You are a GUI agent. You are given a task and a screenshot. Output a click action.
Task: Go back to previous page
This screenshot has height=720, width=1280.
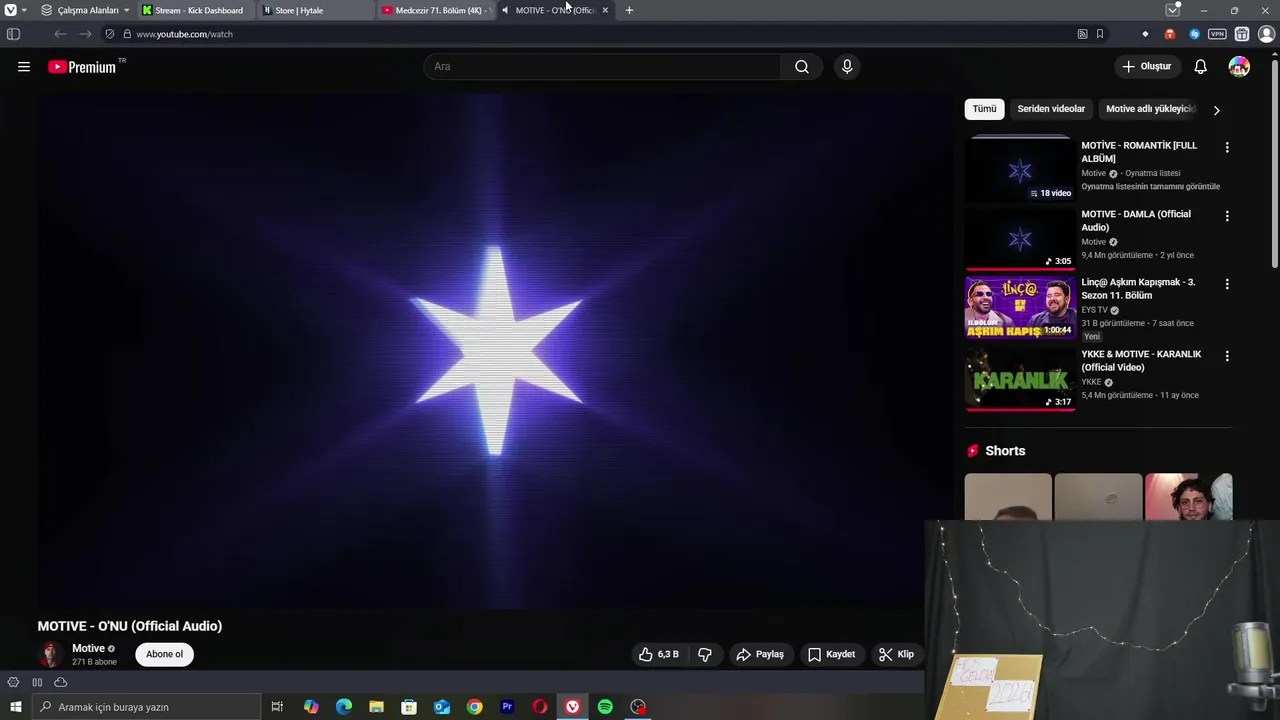pyautogui.click(x=60, y=34)
